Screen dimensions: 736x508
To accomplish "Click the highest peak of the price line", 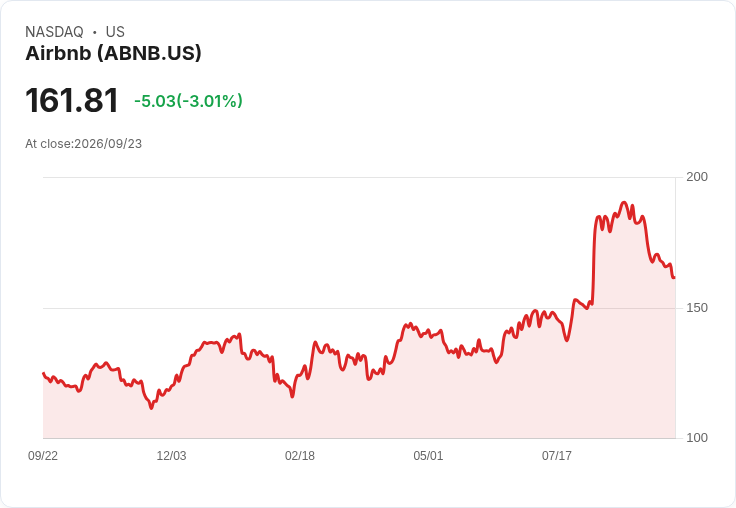I will point(624,203).
